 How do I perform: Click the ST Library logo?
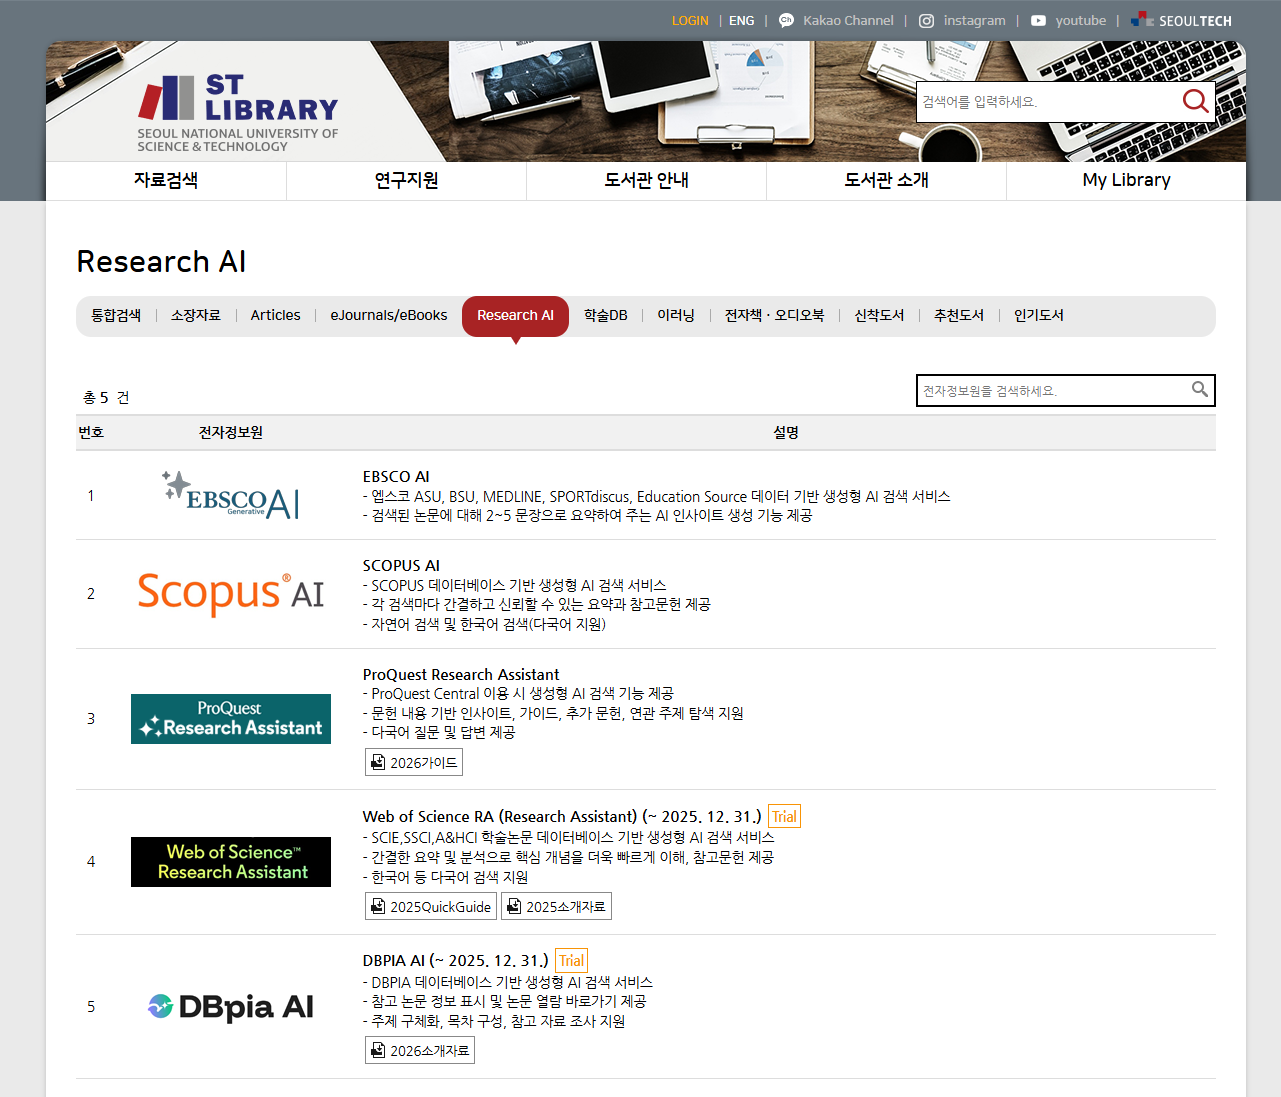238,112
